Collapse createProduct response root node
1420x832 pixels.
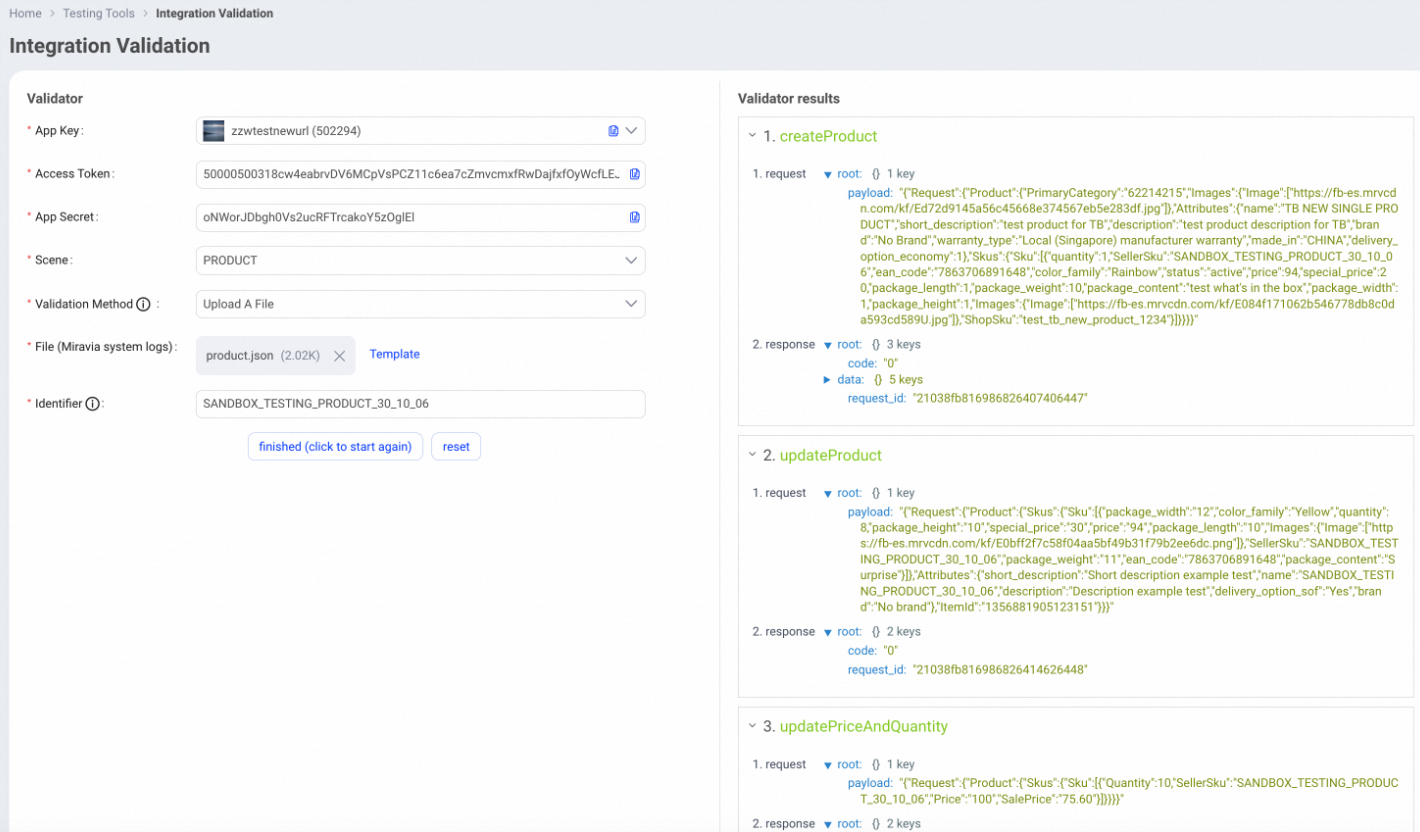click(x=828, y=345)
